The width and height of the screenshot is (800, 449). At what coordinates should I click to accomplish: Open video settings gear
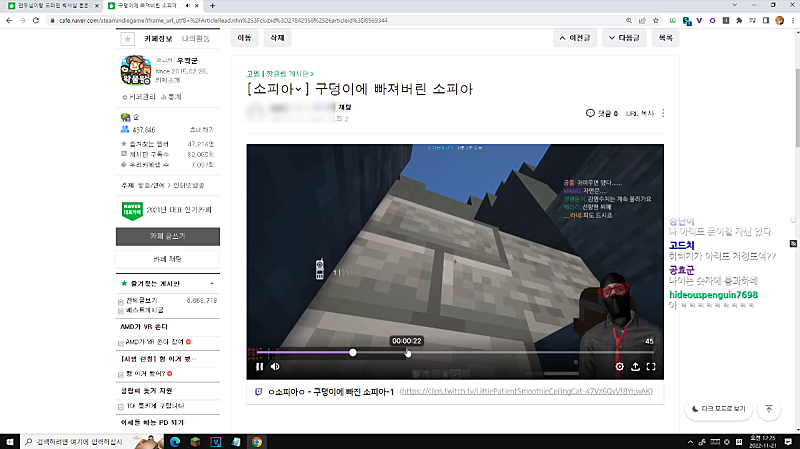click(x=619, y=366)
